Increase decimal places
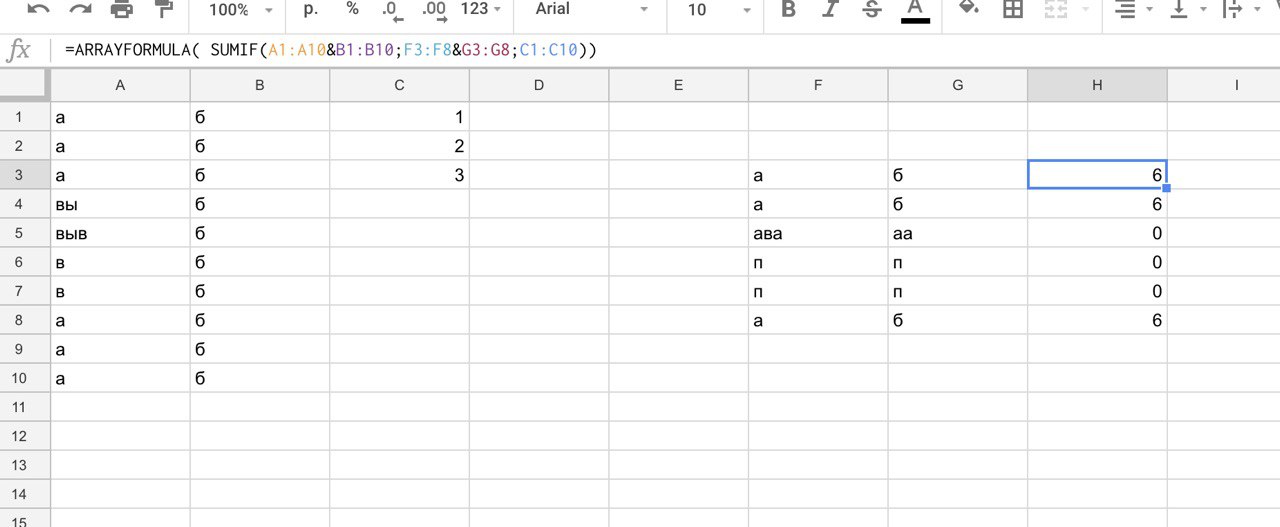The image size is (1280, 527). click(434, 10)
